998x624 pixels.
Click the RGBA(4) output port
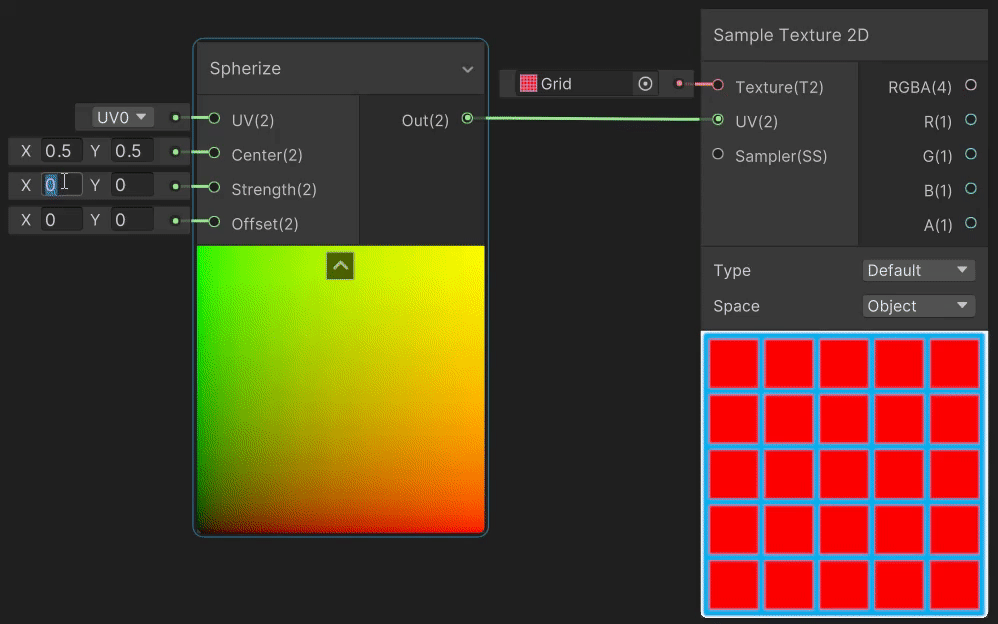point(970,86)
